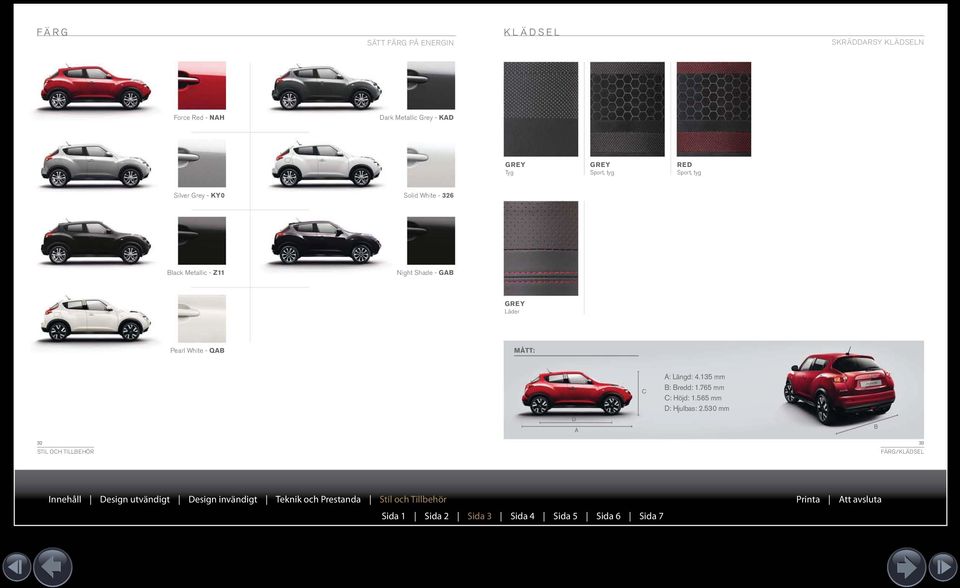960x588 pixels.
Task: Click Att avsluta to exit
Action: (860, 499)
